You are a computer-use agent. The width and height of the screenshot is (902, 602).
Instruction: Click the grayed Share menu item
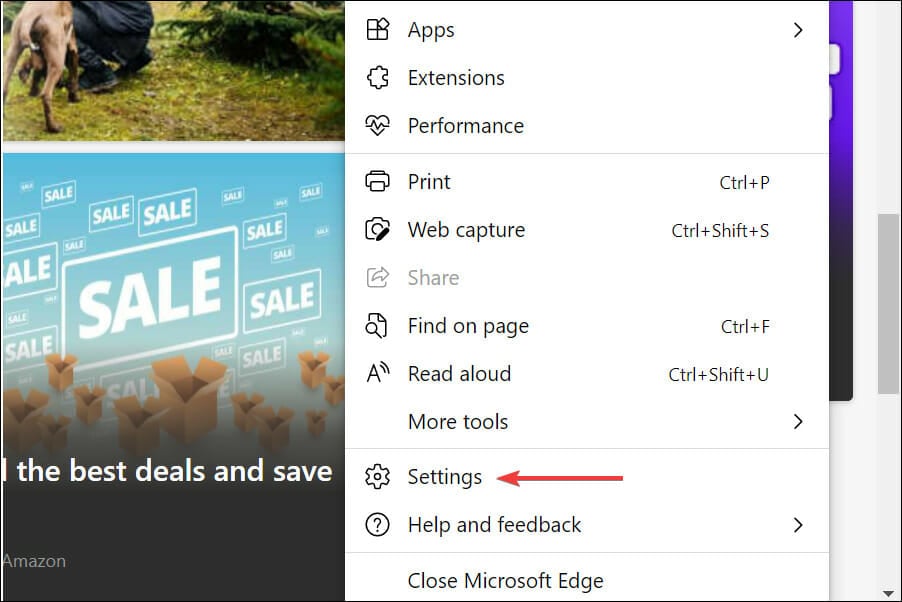(587, 278)
